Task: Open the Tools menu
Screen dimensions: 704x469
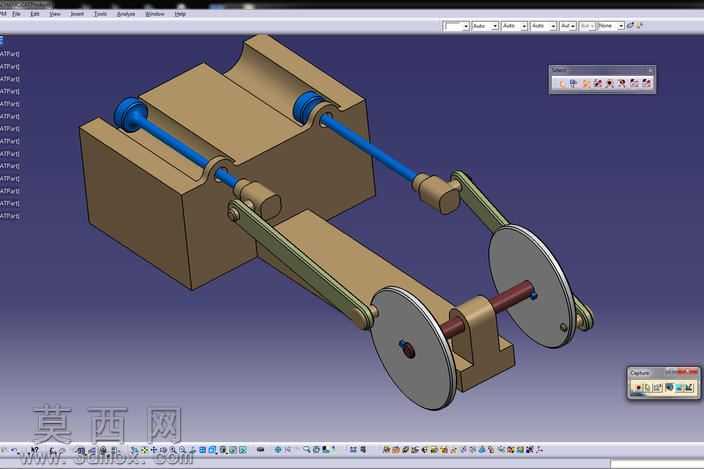Action: 100,14
